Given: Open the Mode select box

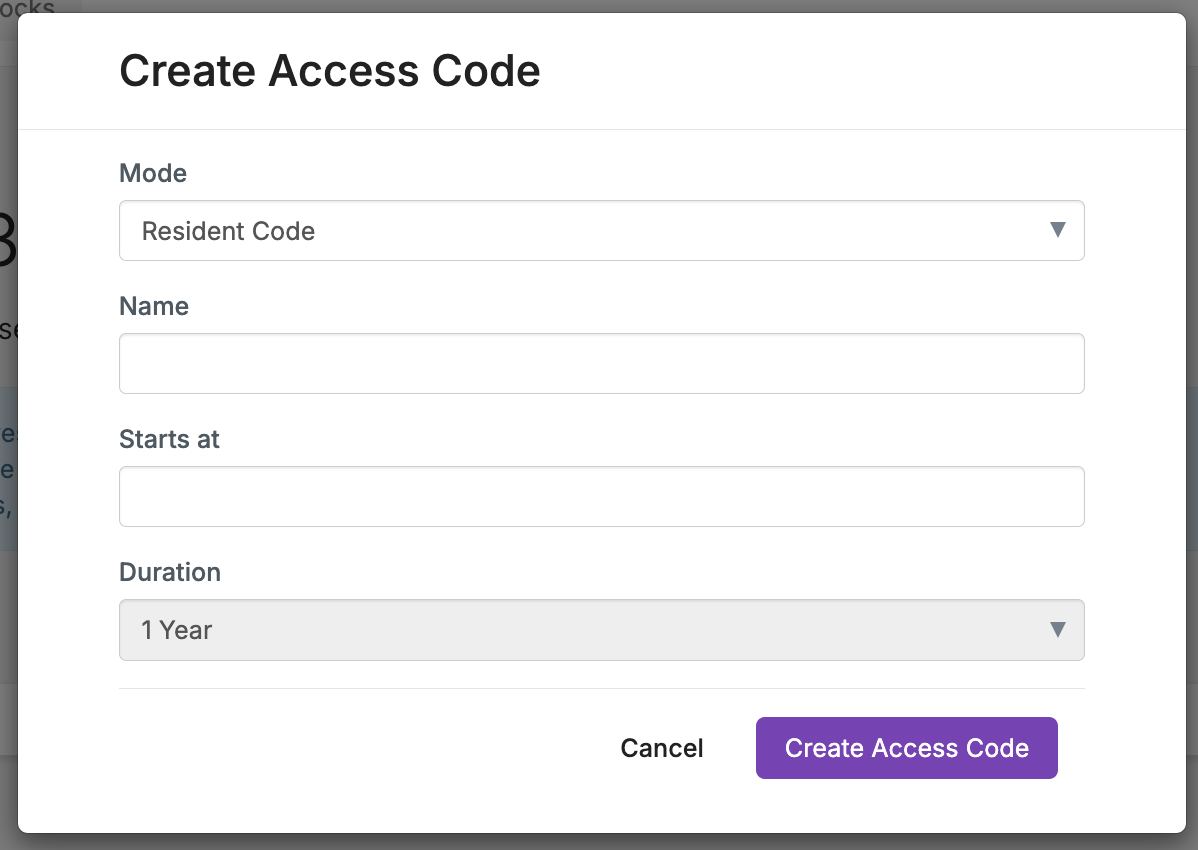Looking at the screenshot, I should click(x=600, y=230).
